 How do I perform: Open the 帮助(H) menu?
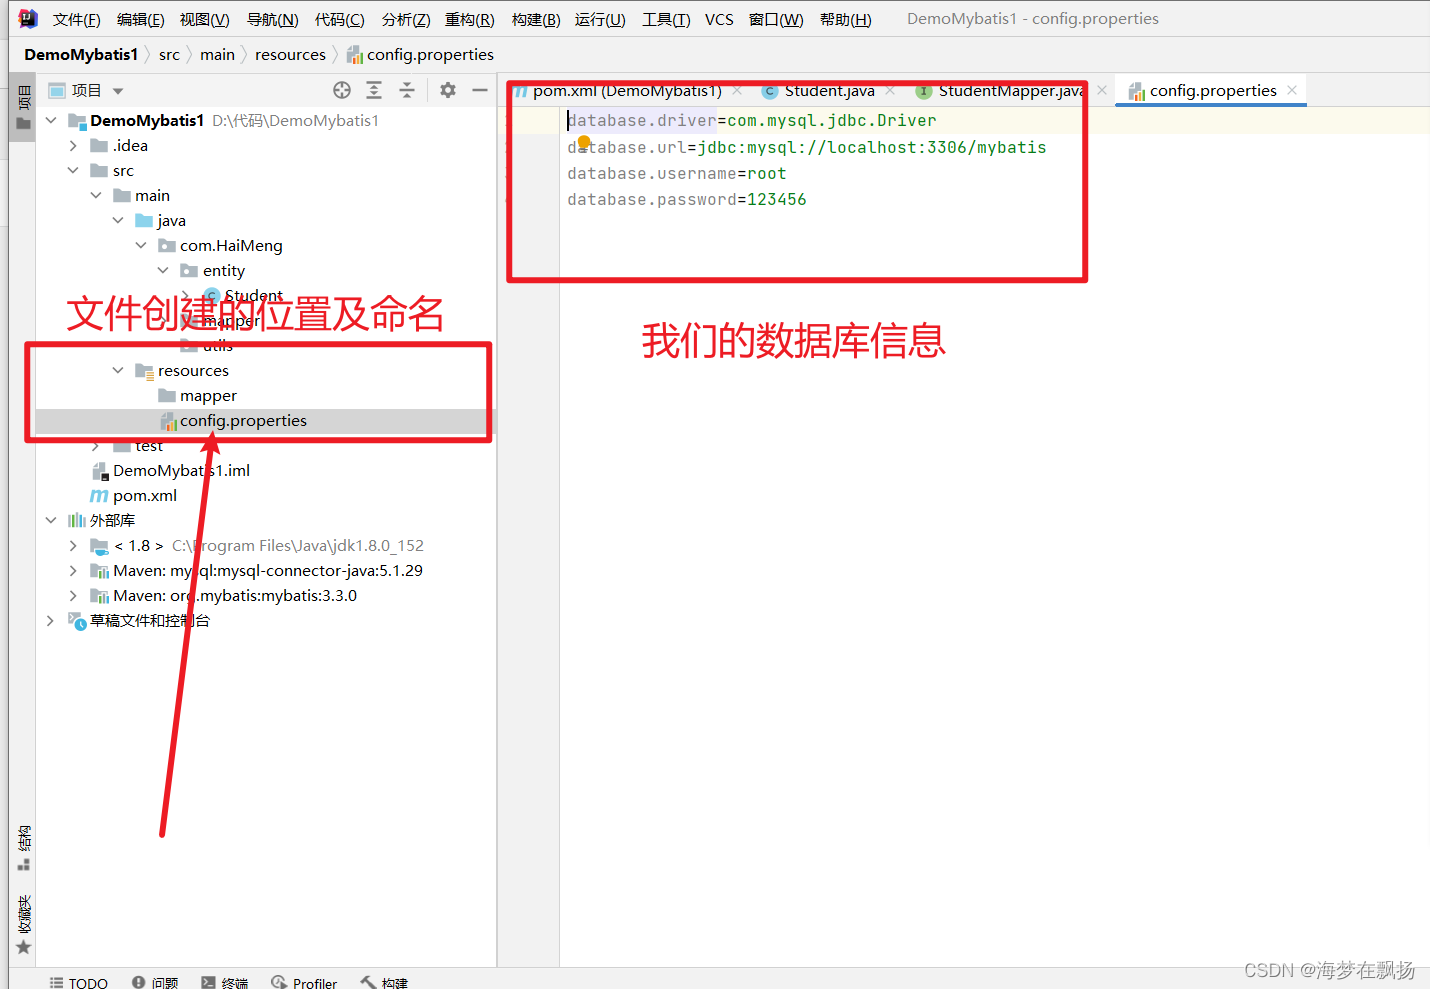pos(846,19)
